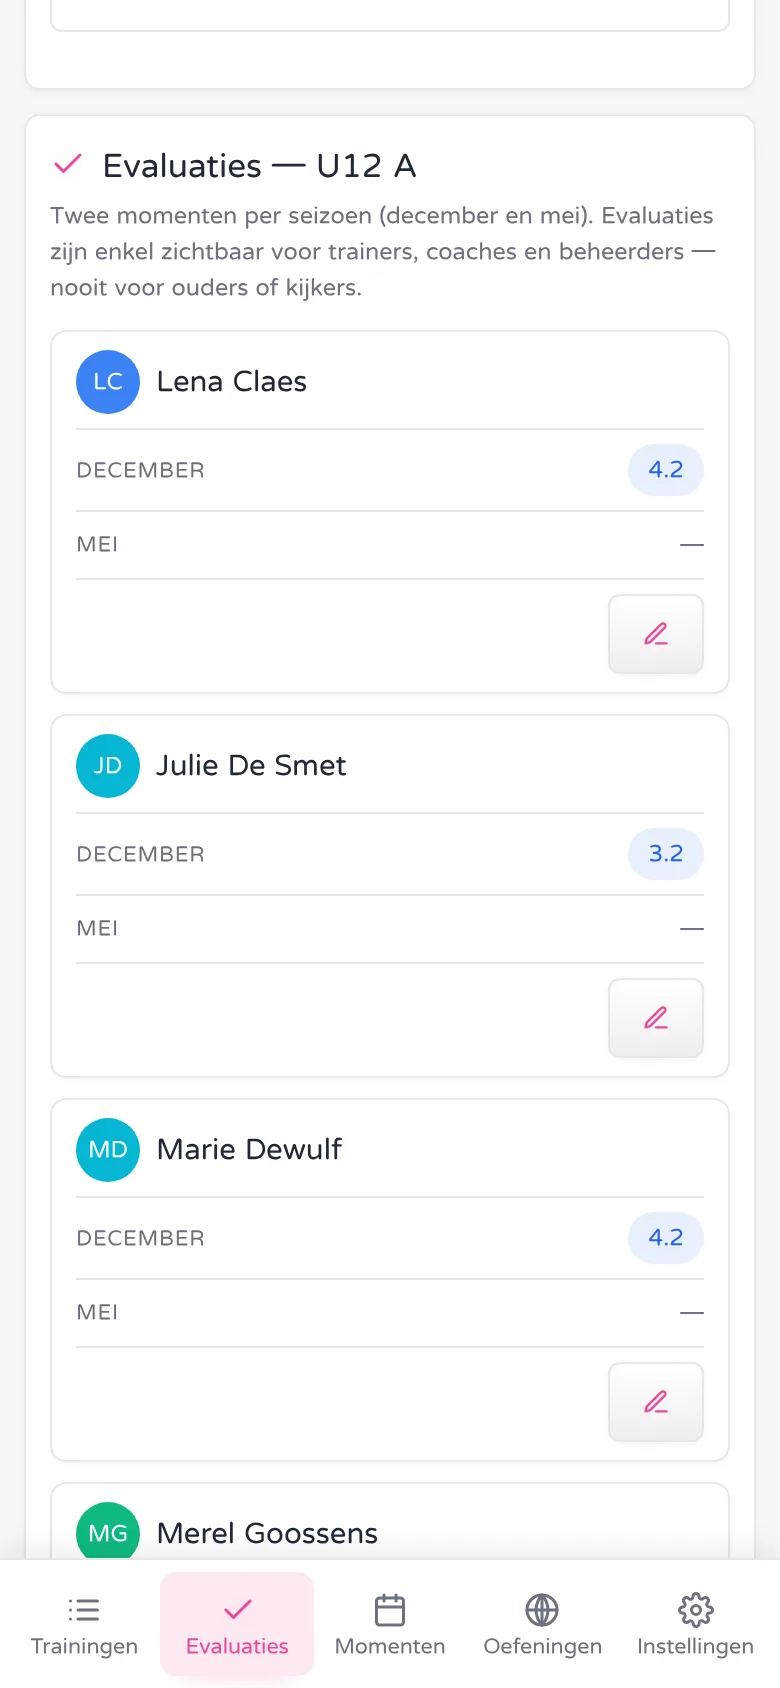Open Lena Claes December score 4.2 badge
The height and width of the screenshot is (1688, 780).
click(x=666, y=470)
